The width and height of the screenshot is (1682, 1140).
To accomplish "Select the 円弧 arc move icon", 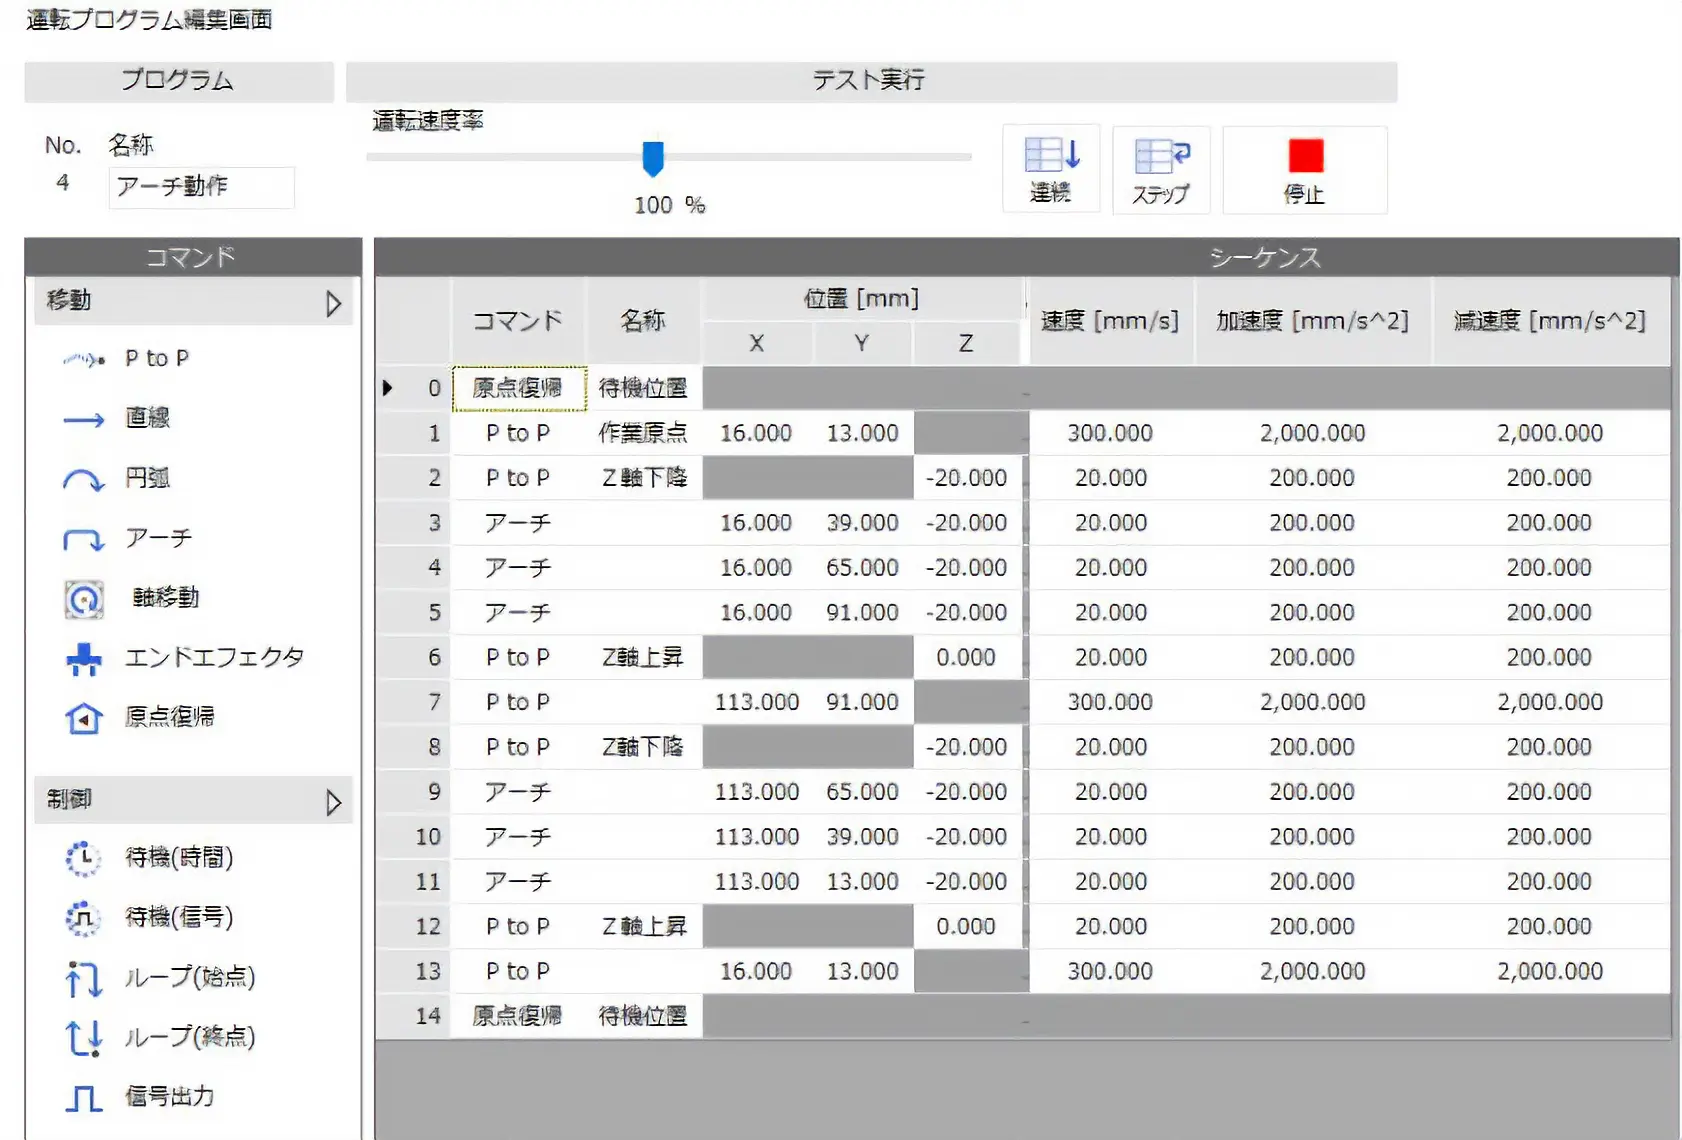I will pyautogui.click(x=84, y=480).
